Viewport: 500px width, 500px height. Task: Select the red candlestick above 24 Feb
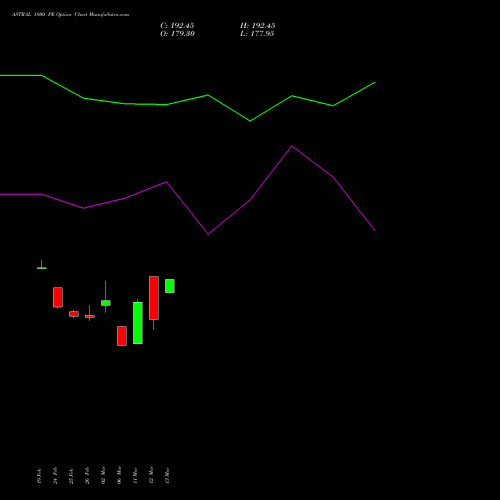[x=58, y=297]
